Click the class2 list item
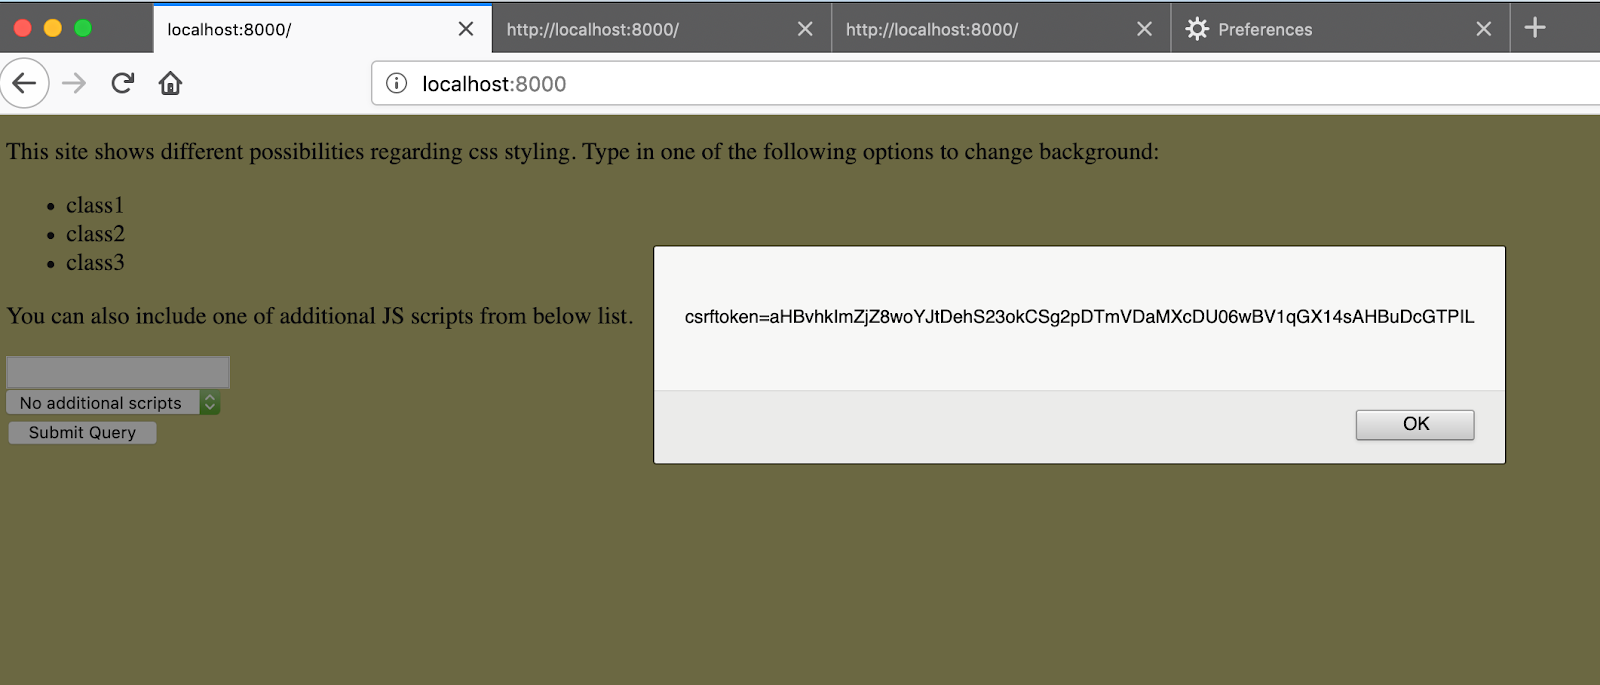 tap(95, 234)
